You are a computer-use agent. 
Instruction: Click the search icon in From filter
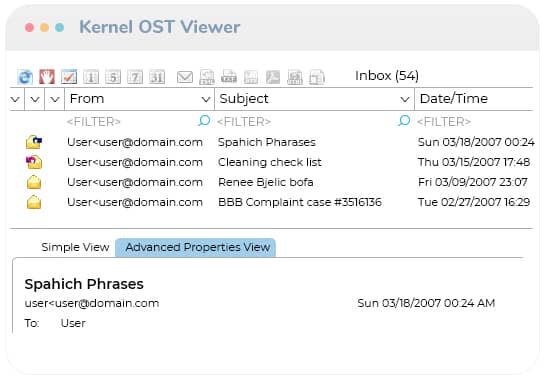click(204, 121)
